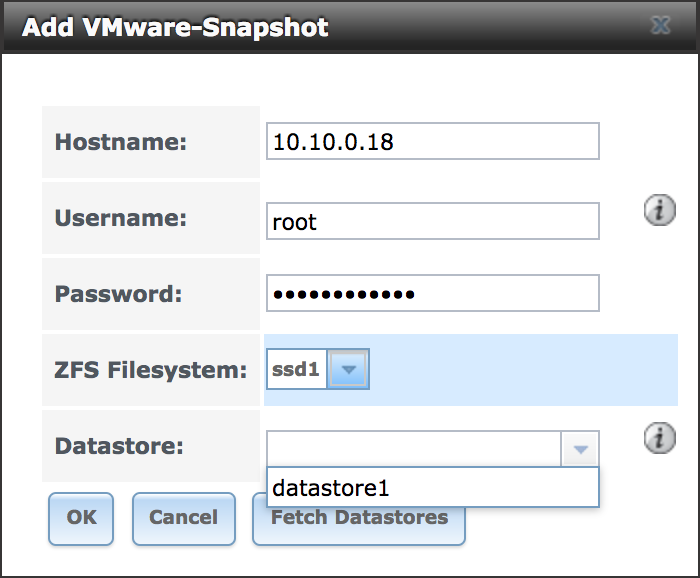The image size is (700, 578).
Task: Click the ZFS Filesystem label
Action: [x=150, y=370]
